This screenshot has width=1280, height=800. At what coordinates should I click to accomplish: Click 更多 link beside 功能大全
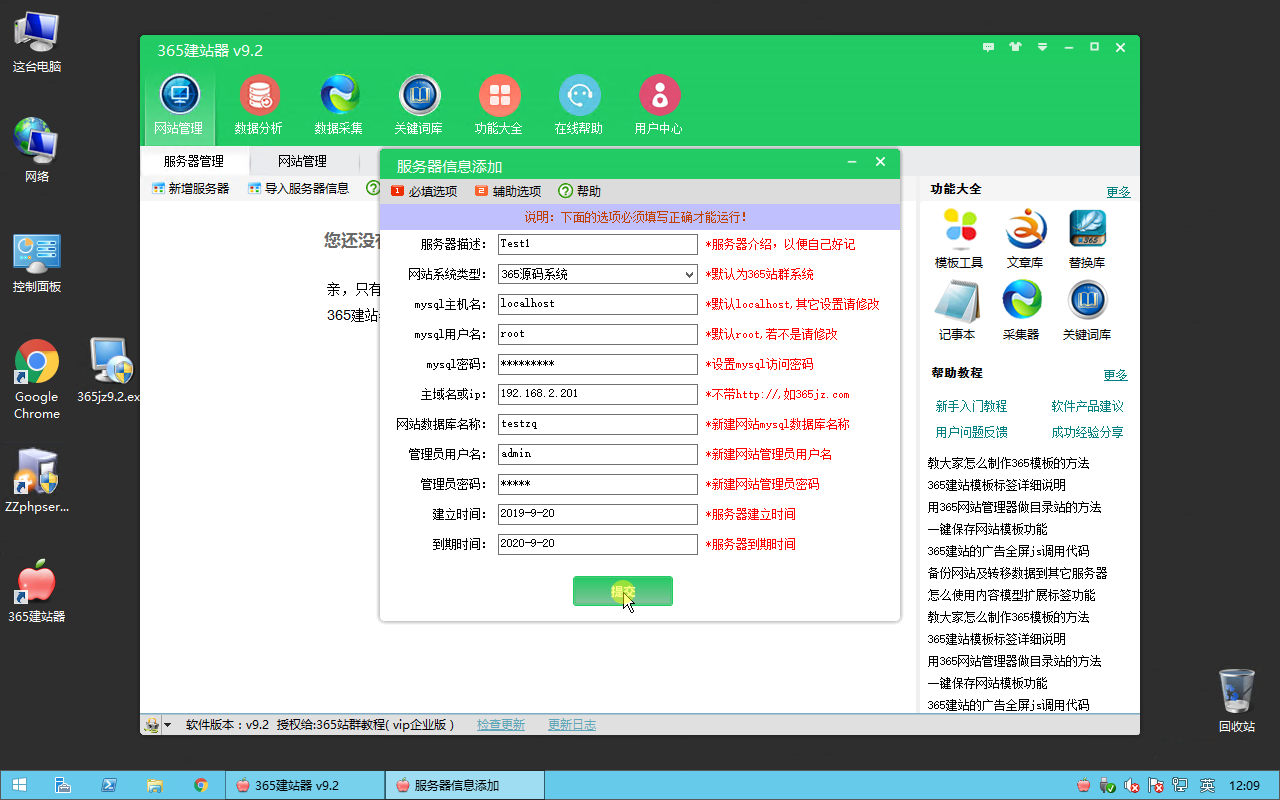point(1118,192)
